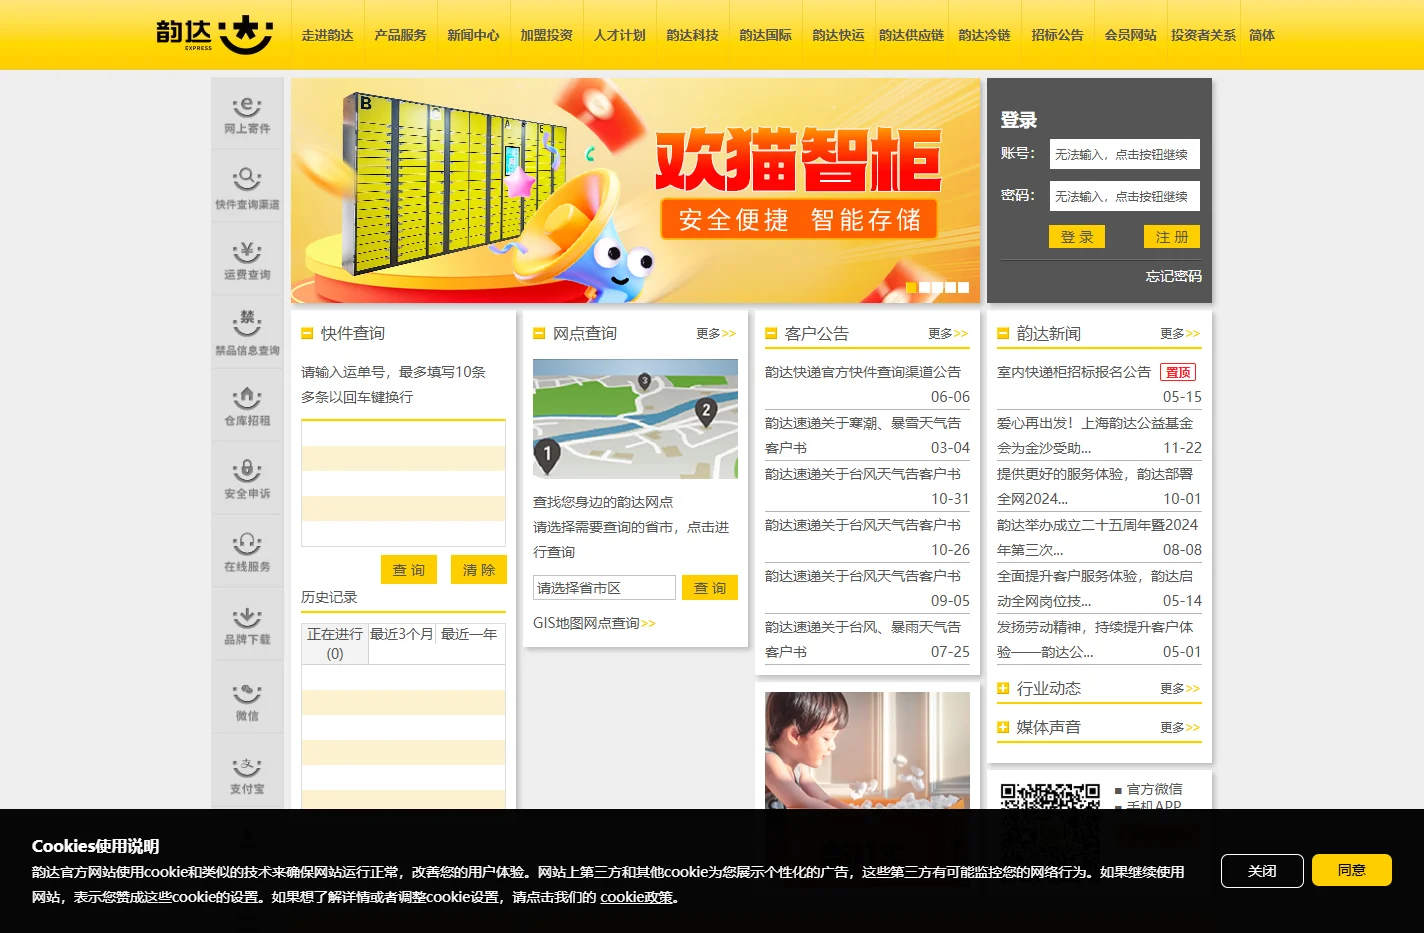Select the first banner carousel dot
Viewport: 1424px width, 933px height.
[x=911, y=287]
